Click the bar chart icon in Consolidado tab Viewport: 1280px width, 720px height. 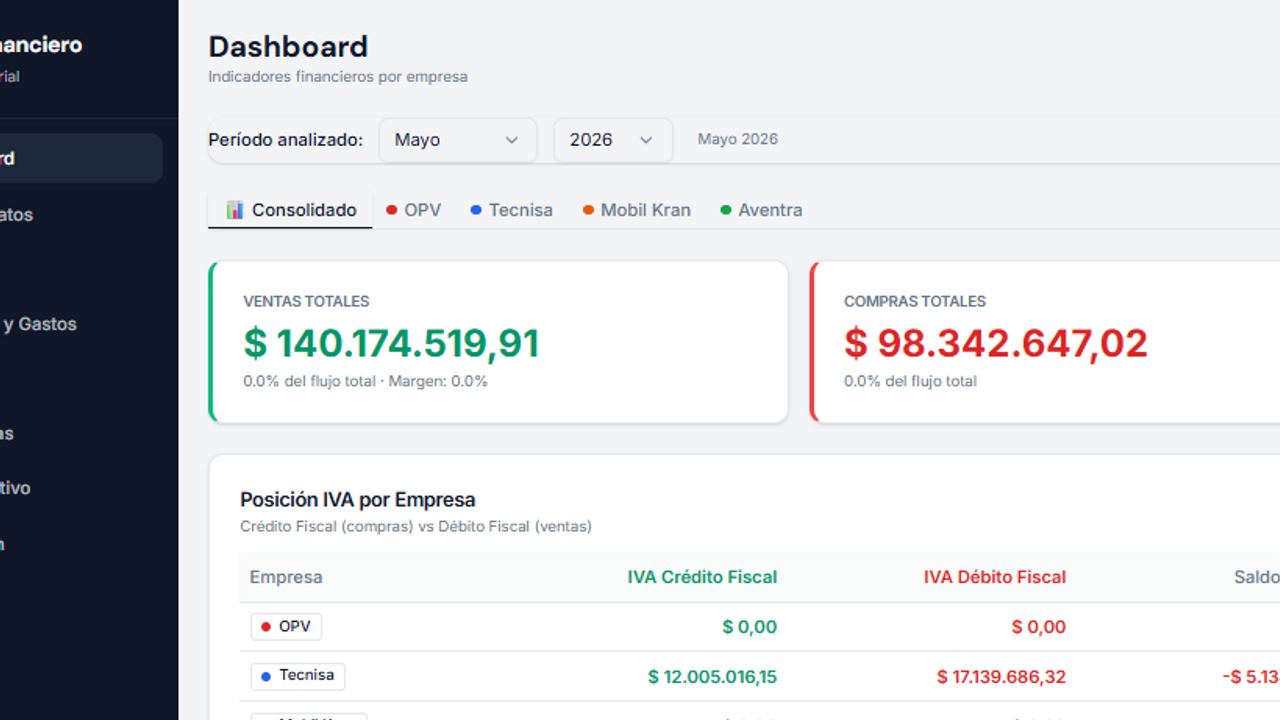(x=235, y=210)
